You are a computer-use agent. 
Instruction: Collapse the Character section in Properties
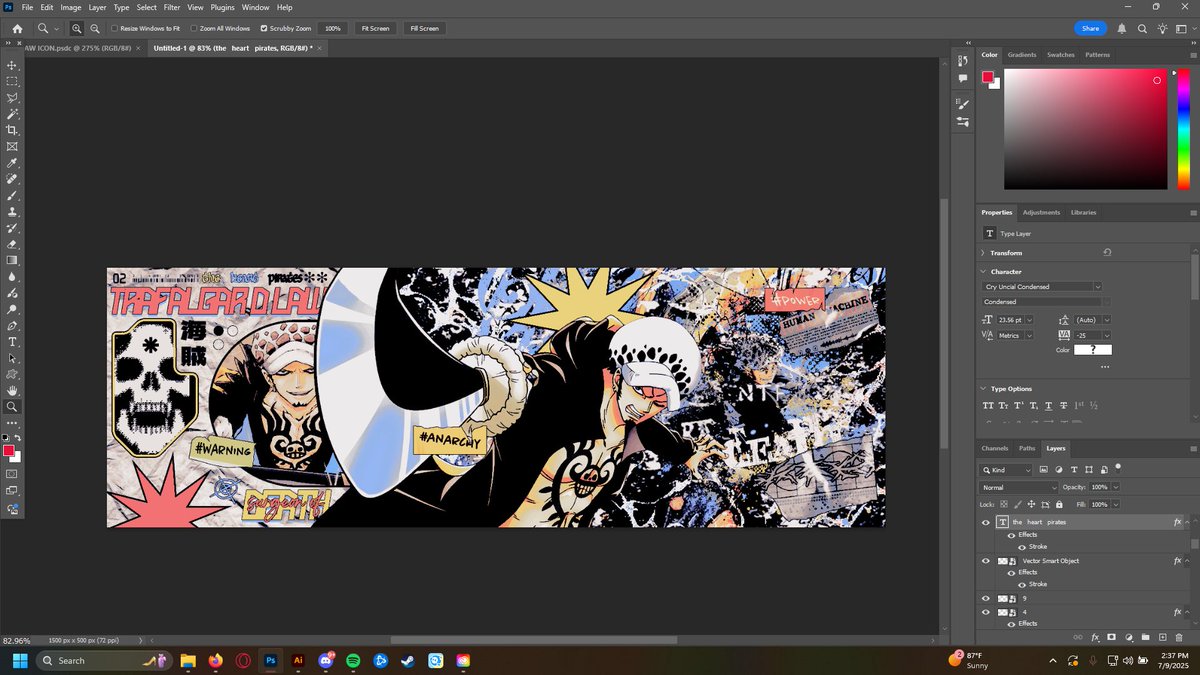coord(984,271)
